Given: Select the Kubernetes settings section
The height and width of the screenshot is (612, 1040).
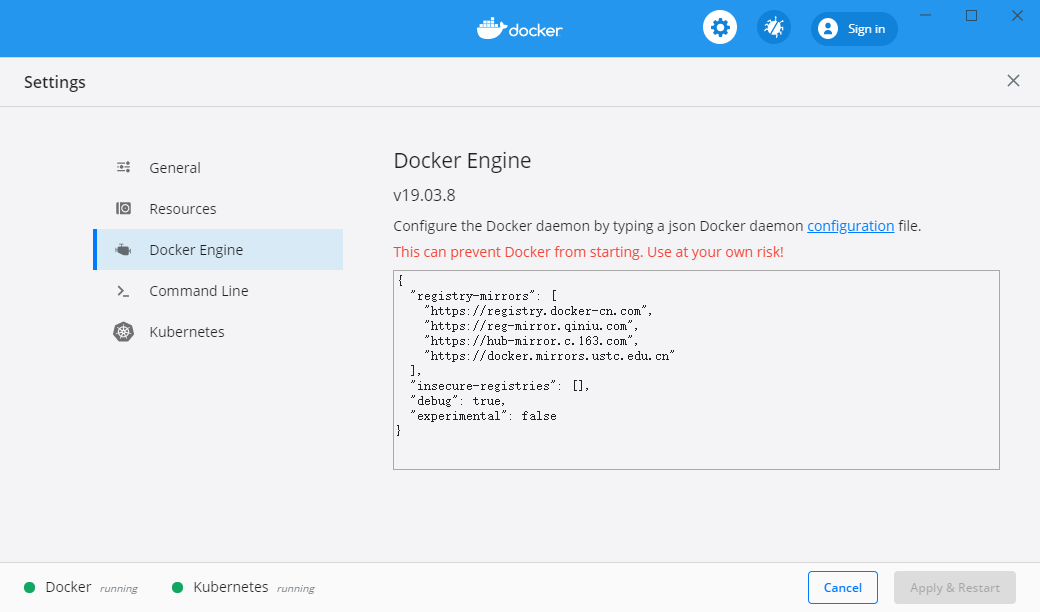Looking at the screenshot, I should [x=187, y=332].
